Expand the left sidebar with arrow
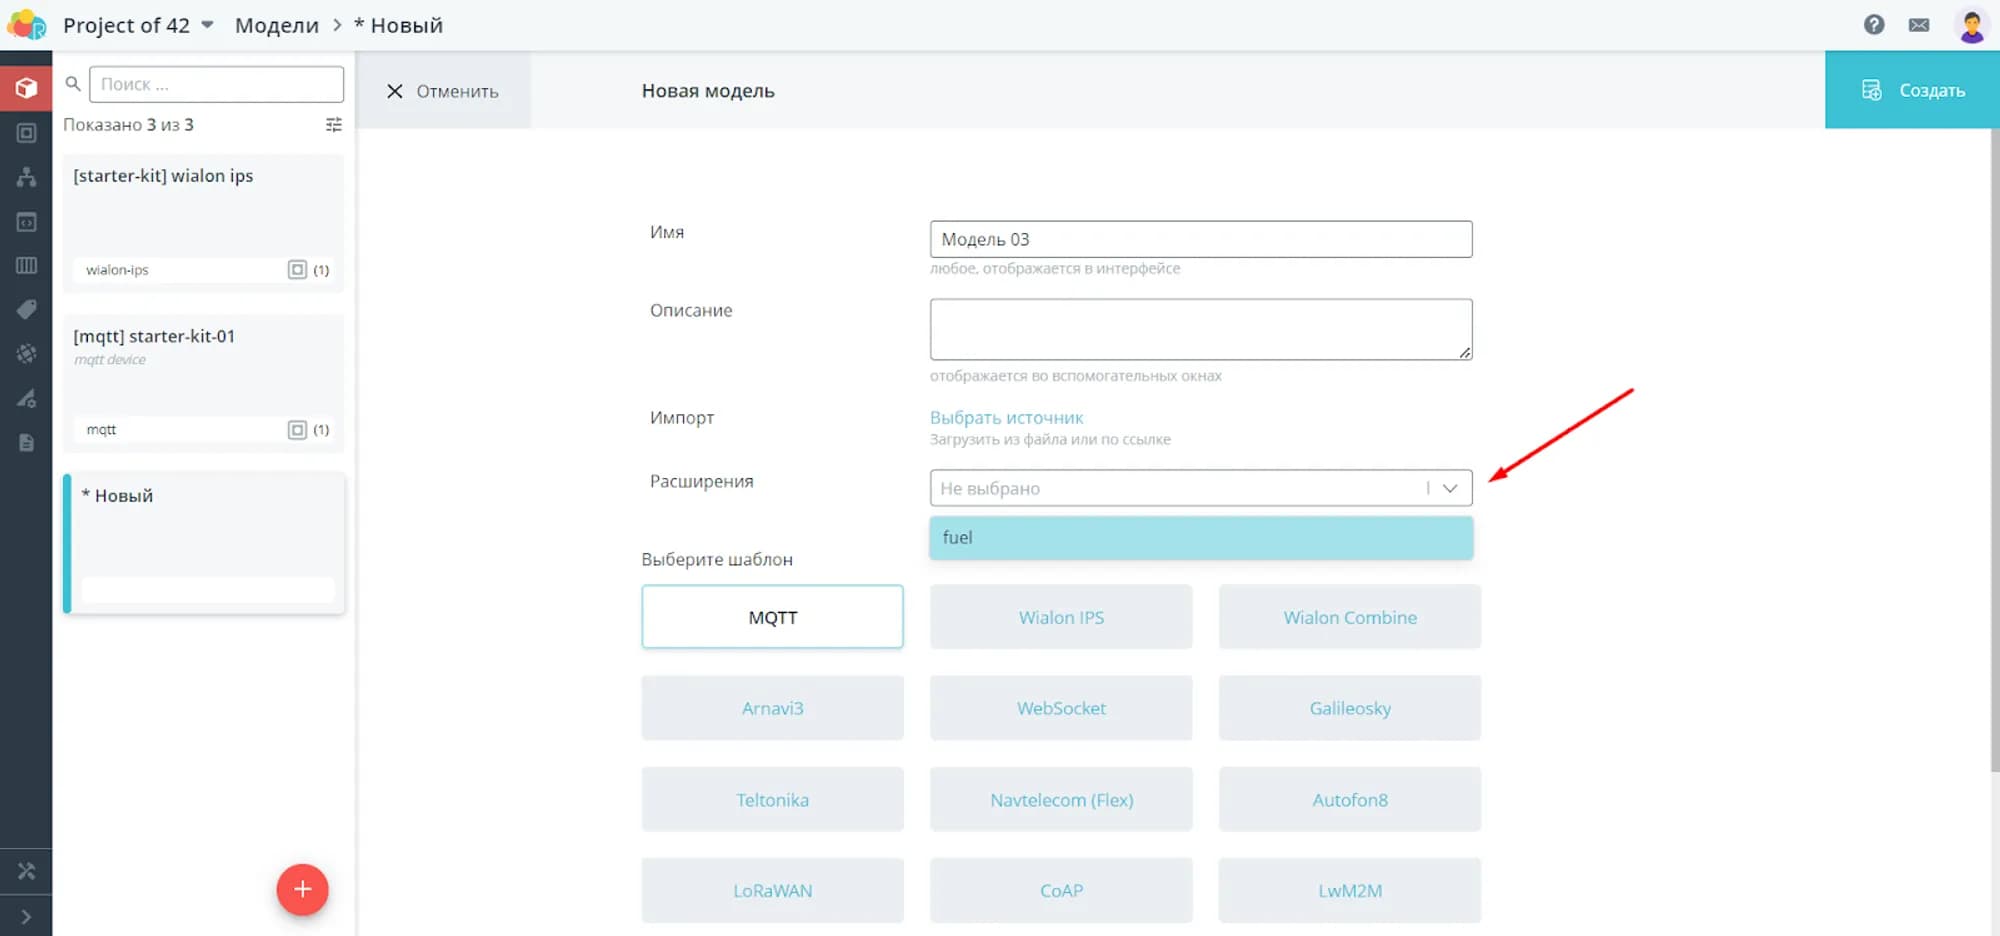This screenshot has width=2000, height=936. [26, 916]
